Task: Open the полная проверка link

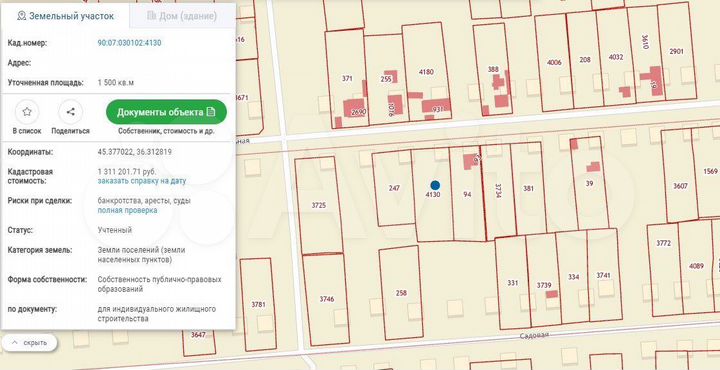Action: pos(127,210)
